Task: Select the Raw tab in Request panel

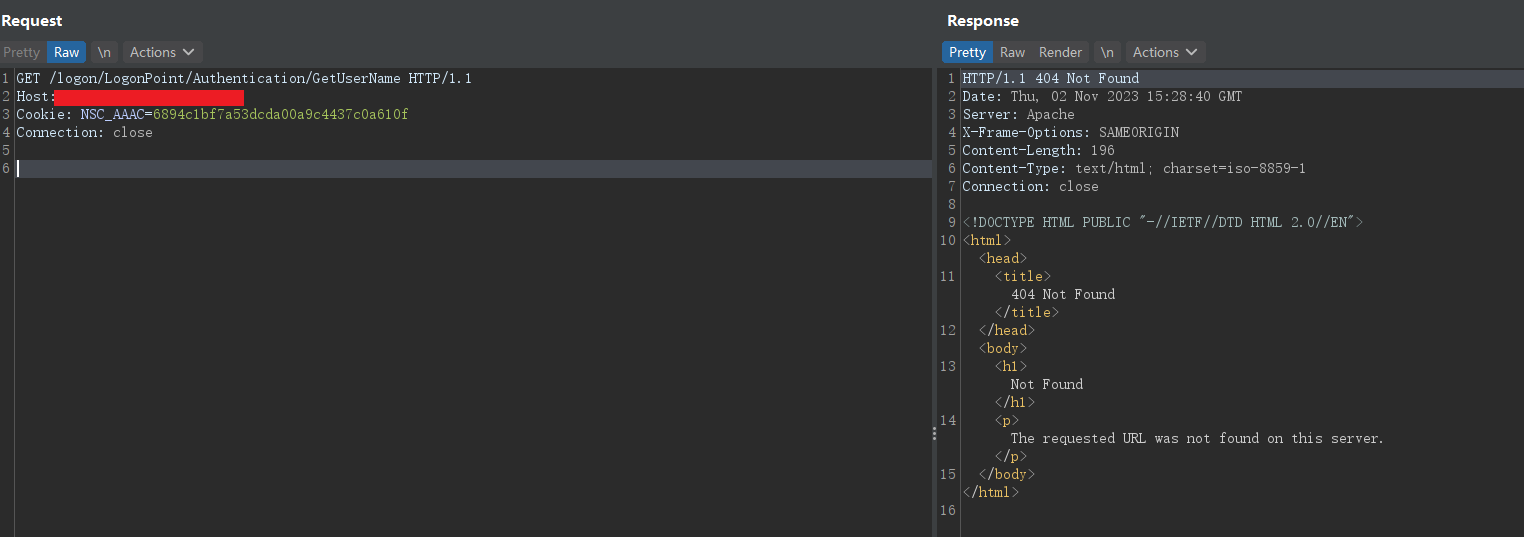Action: pos(66,52)
